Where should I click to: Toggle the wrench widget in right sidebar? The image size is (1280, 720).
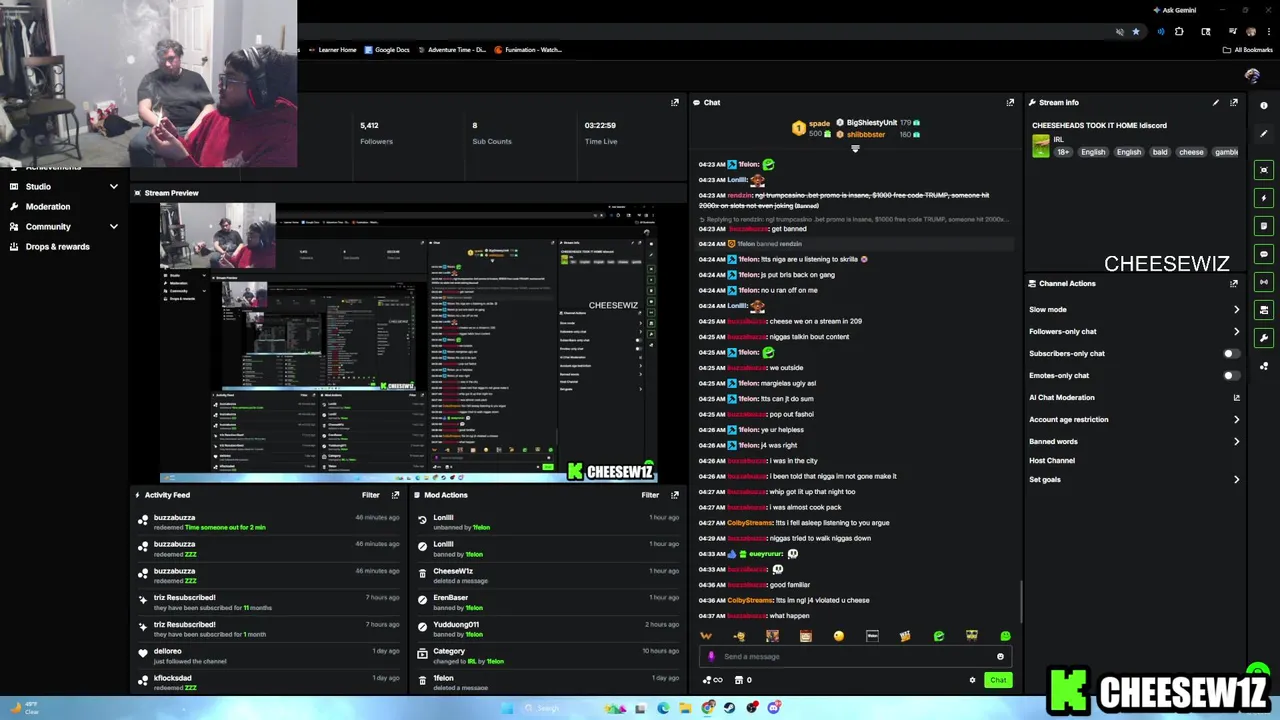click(1264, 338)
